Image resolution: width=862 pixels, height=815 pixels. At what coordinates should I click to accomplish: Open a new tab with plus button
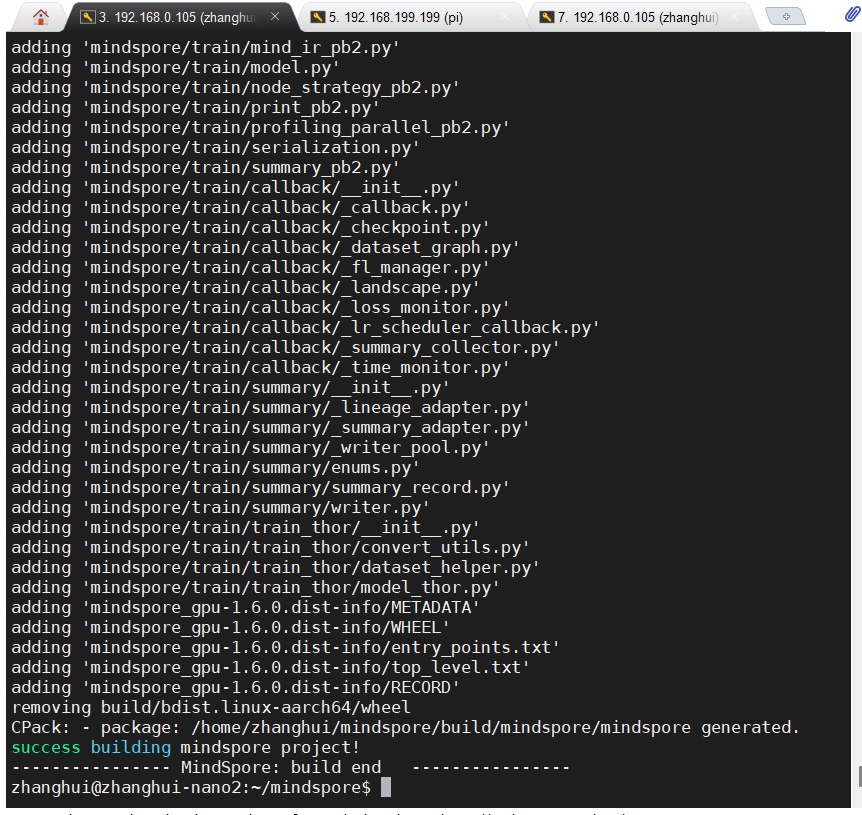tap(786, 16)
